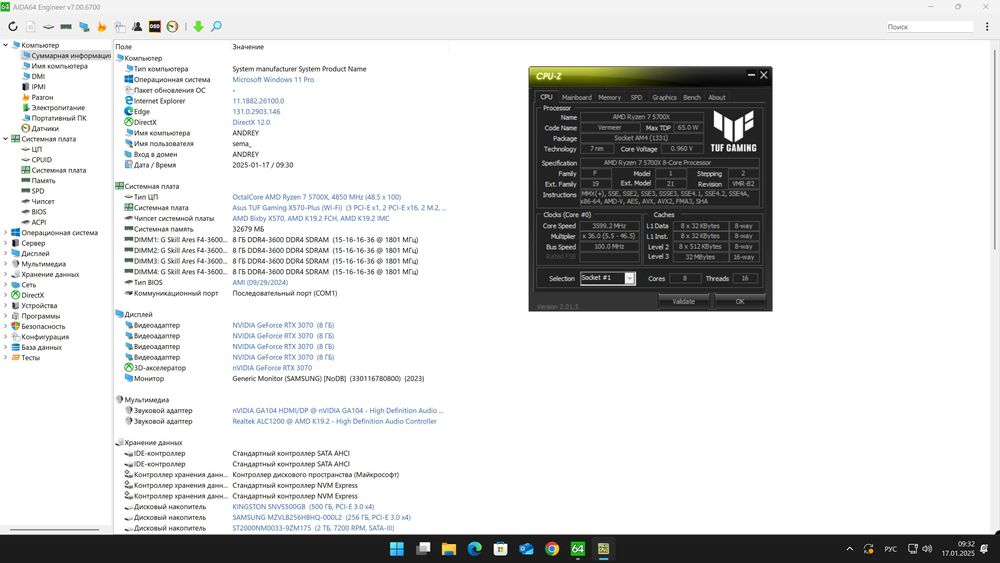Screen dimensions: 1000x563
Task: Click the AIDA64 search field
Action: (x=930, y=27)
